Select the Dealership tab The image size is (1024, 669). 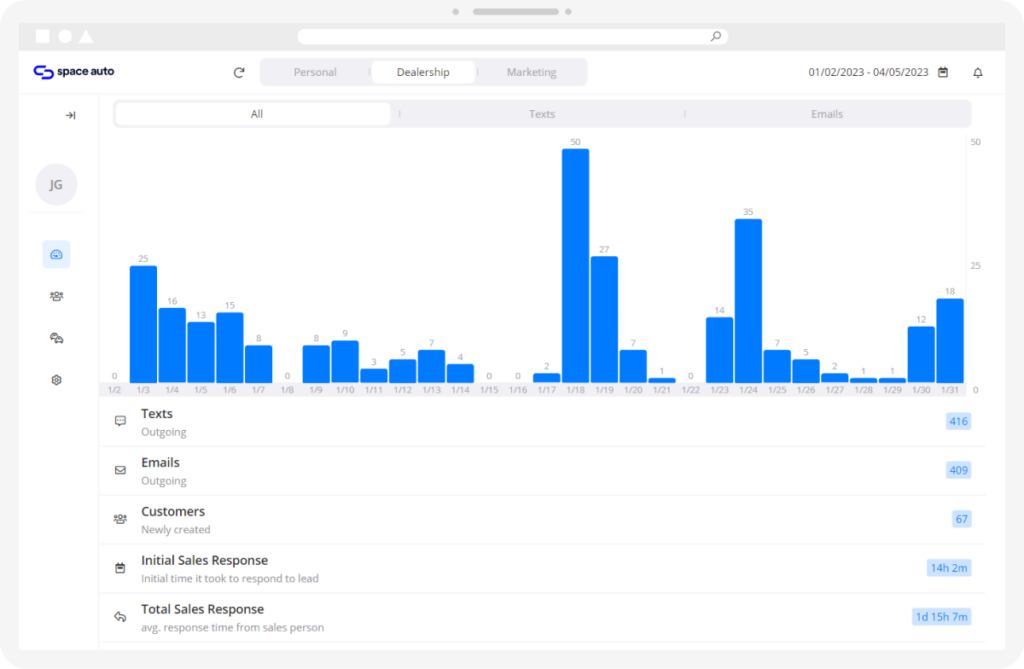(x=423, y=73)
